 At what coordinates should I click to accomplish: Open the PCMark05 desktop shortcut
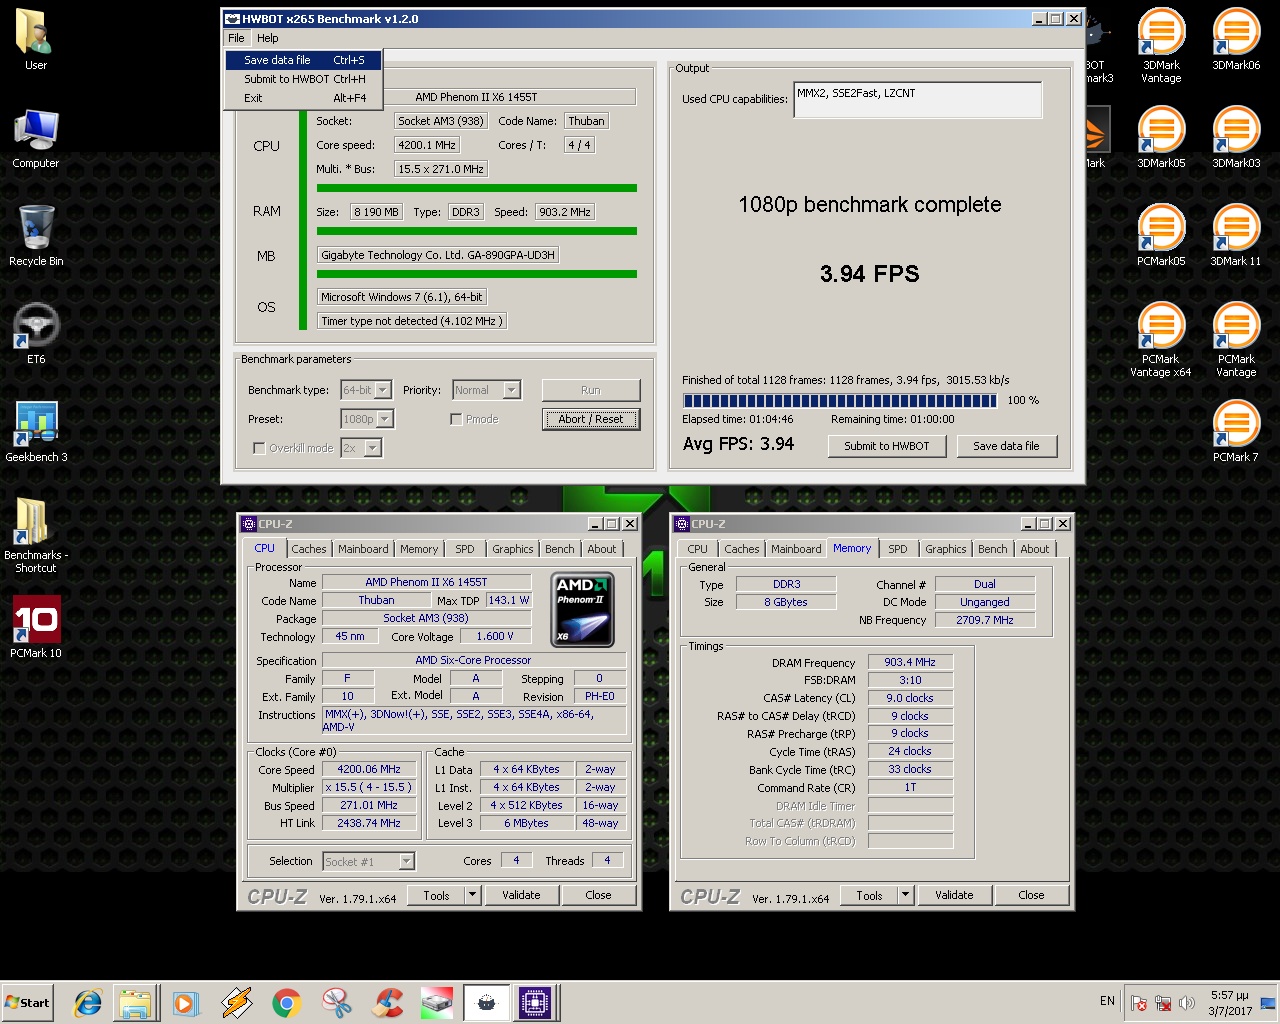click(x=1161, y=235)
